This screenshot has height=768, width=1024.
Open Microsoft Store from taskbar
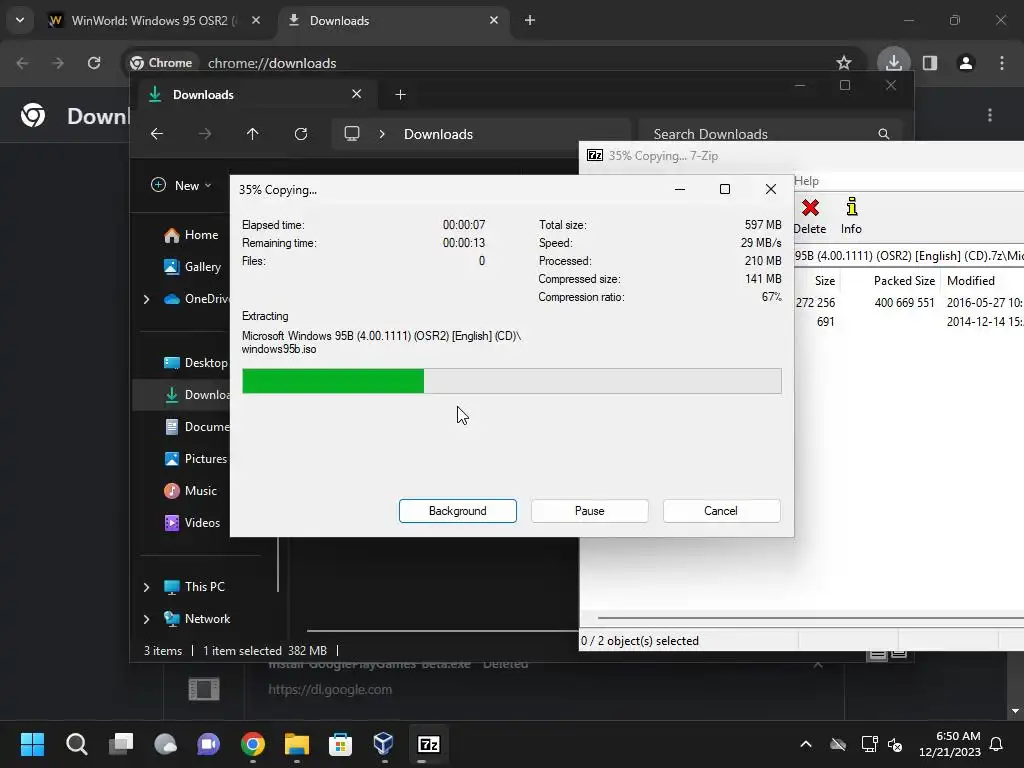(x=340, y=744)
